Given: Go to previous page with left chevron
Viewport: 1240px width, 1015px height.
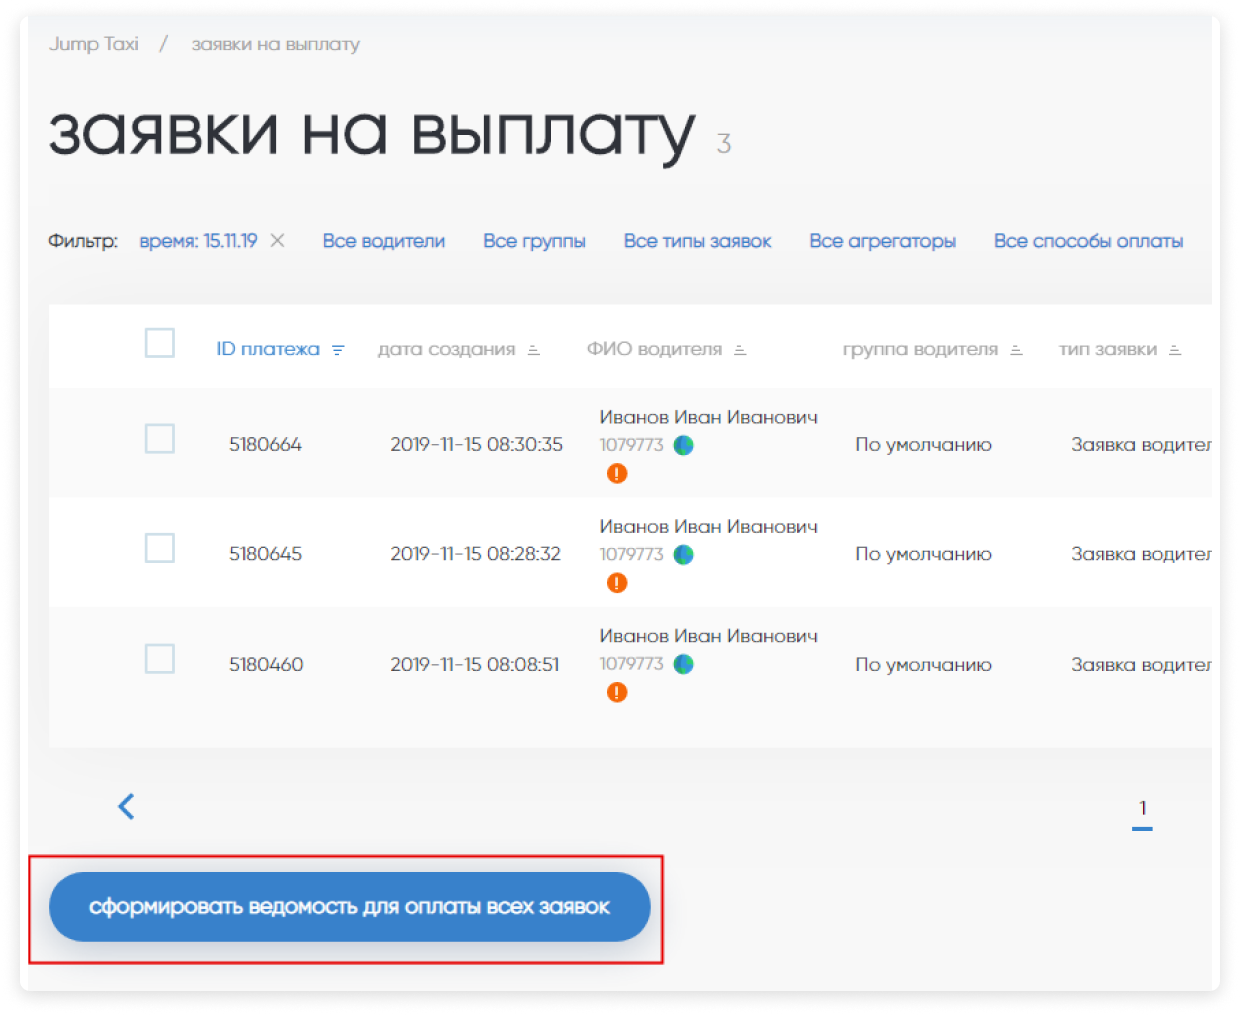Looking at the screenshot, I should (x=126, y=807).
